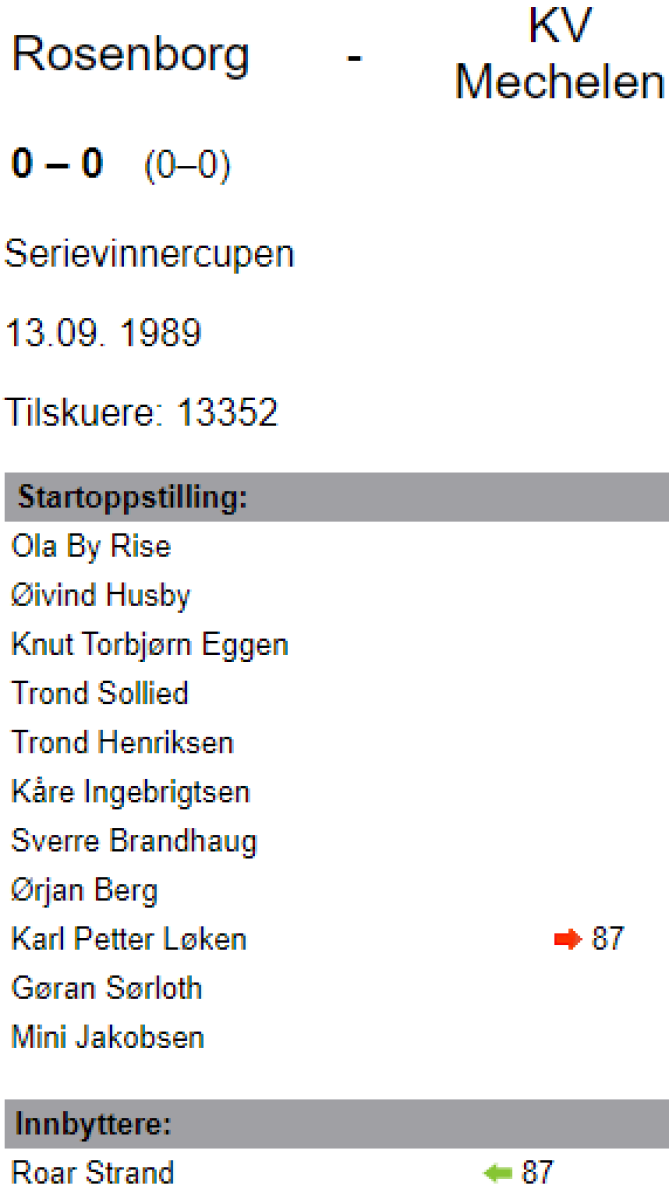669x1200 pixels.
Task: Select player Øivind Husby
Action: [x=101, y=596]
